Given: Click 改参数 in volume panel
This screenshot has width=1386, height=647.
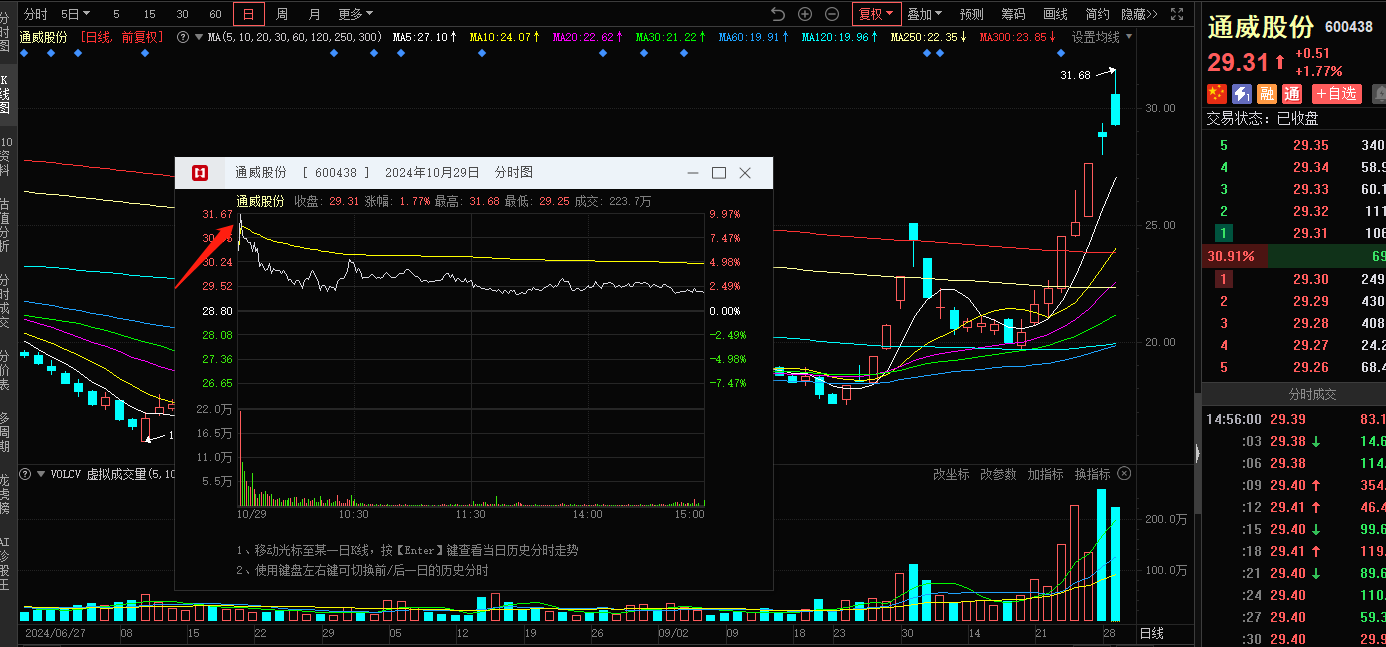Looking at the screenshot, I should click(997, 474).
